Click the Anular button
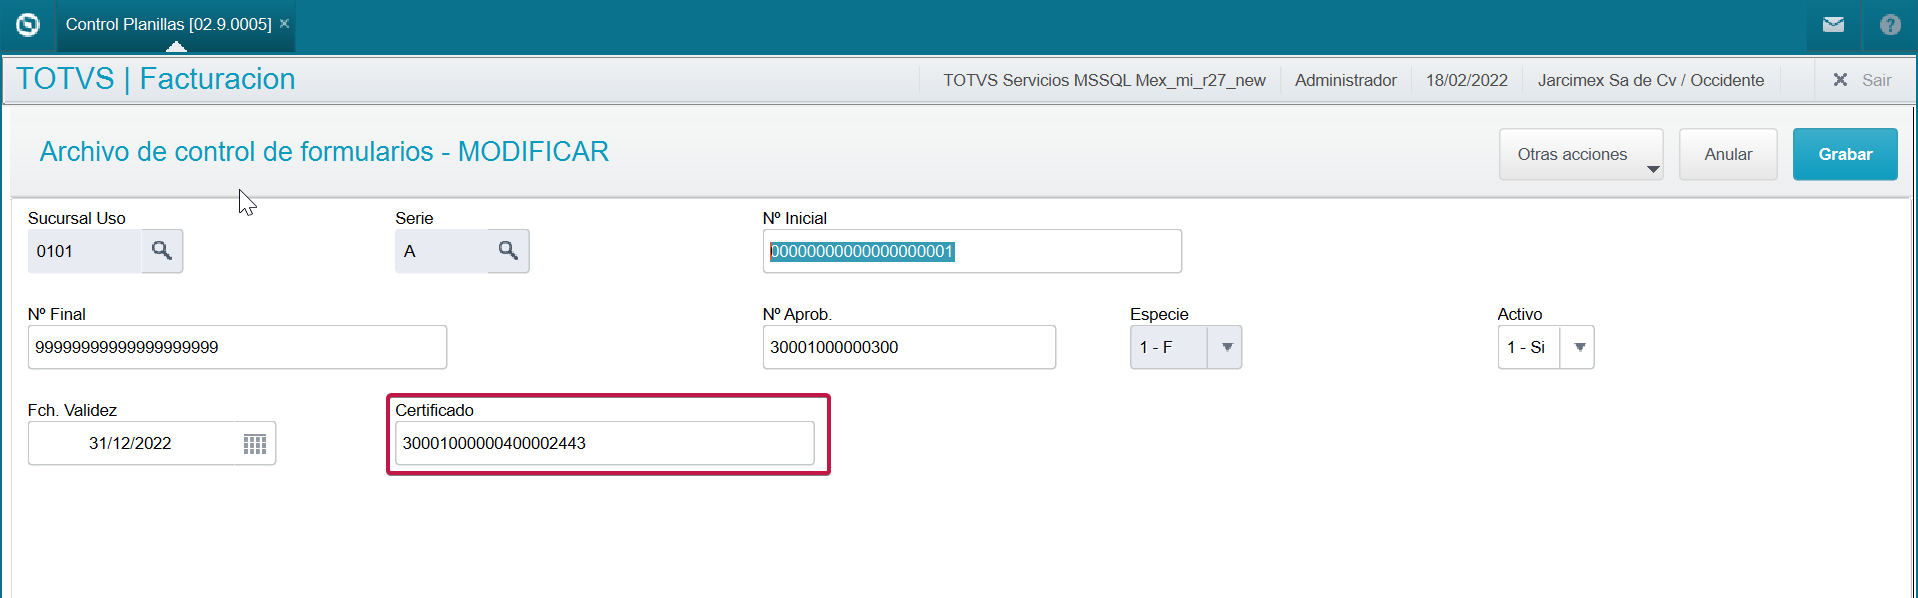The image size is (1918, 598). [1728, 154]
